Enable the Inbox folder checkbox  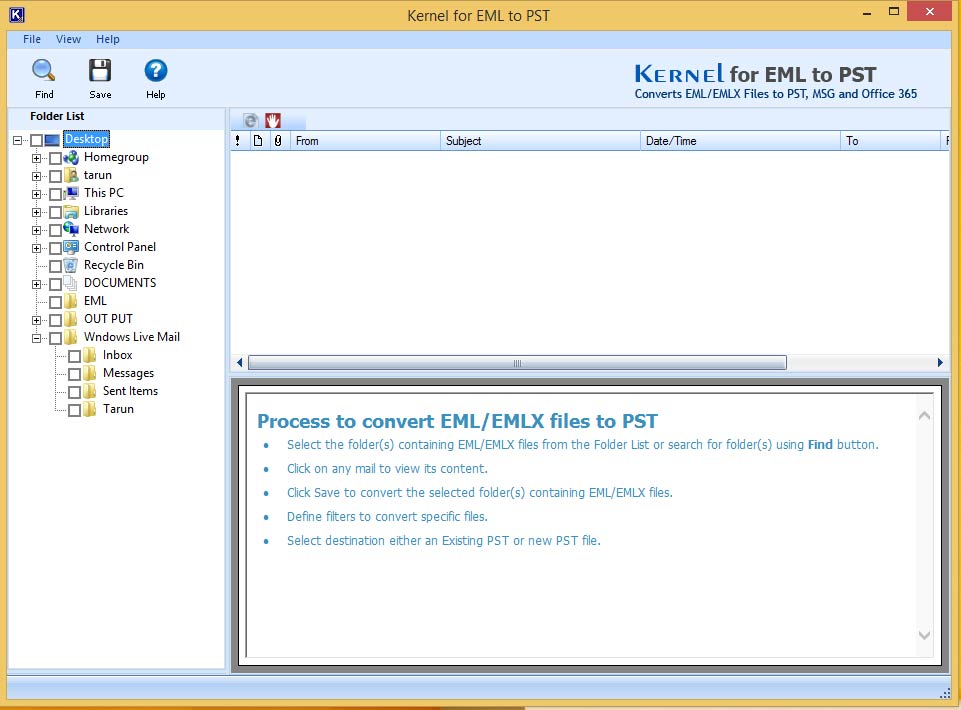(x=74, y=356)
